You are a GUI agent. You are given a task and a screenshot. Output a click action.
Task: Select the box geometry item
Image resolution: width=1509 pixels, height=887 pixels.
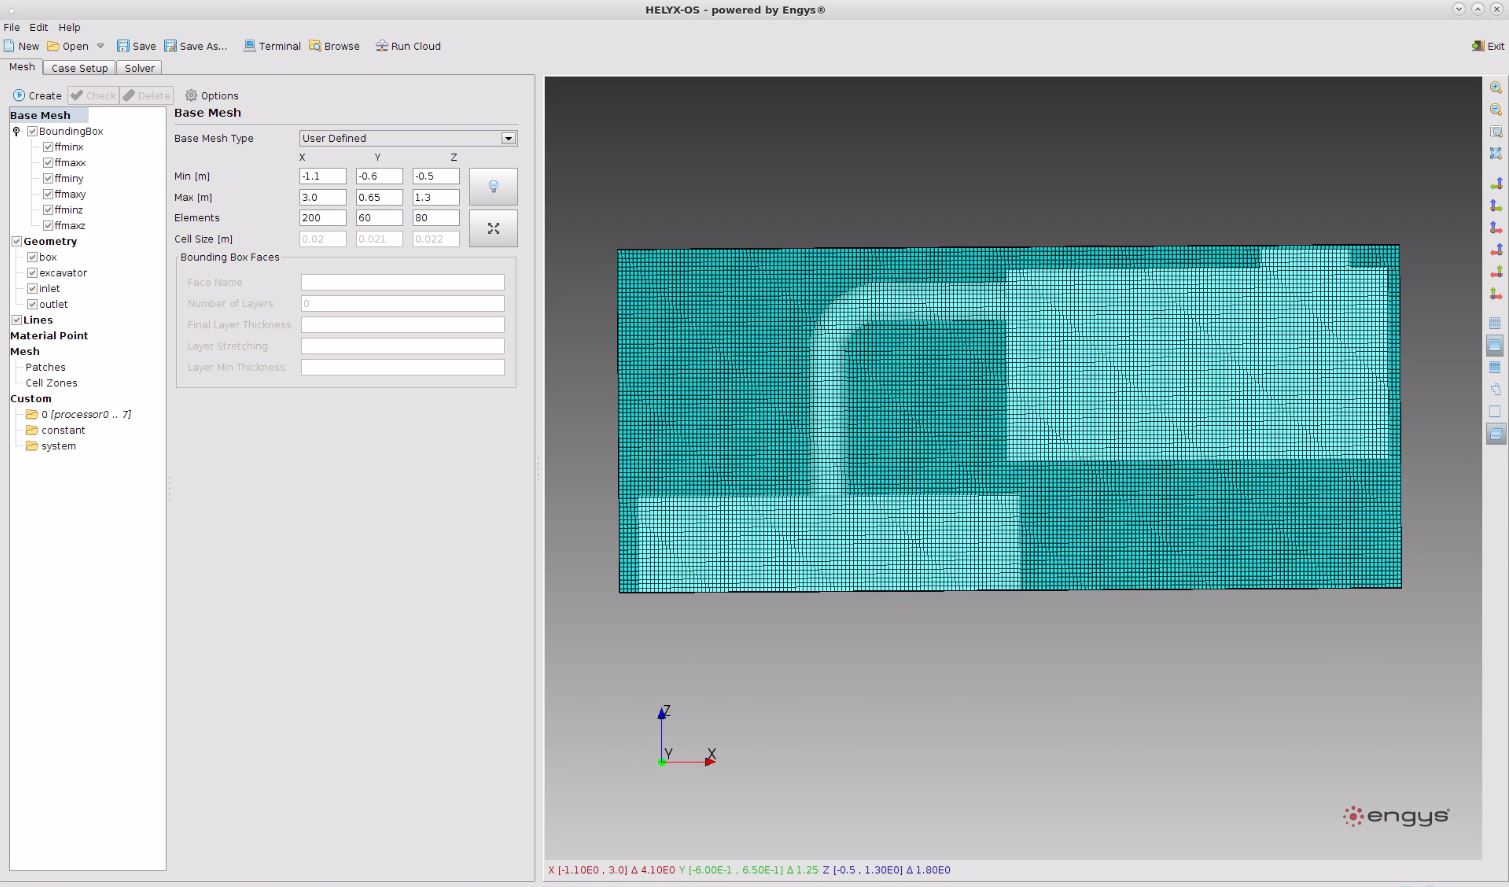[x=48, y=257]
